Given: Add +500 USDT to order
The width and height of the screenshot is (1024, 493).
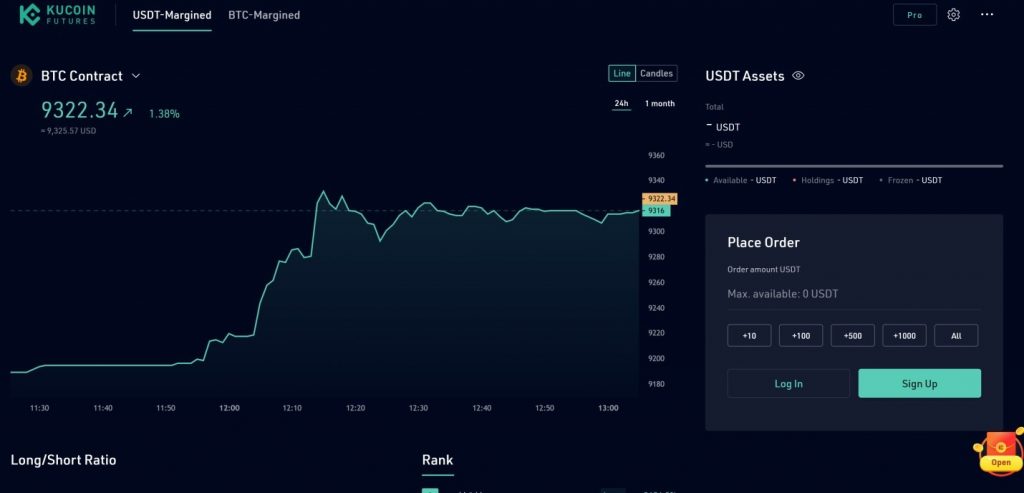Looking at the screenshot, I should (x=852, y=336).
